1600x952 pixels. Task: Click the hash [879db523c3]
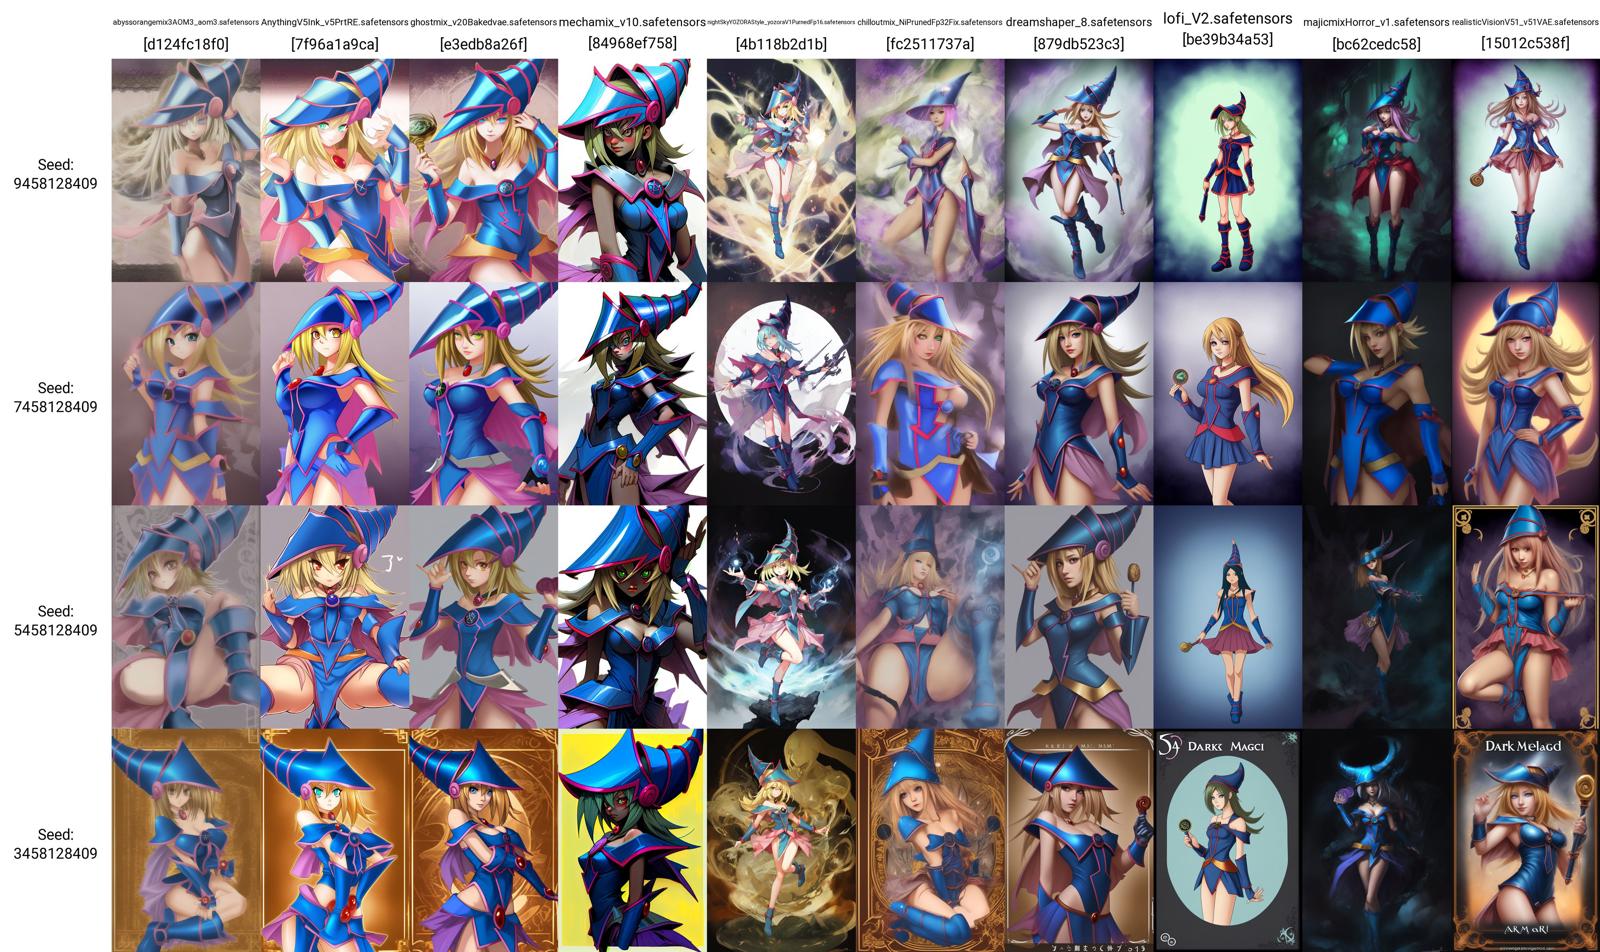(1078, 44)
